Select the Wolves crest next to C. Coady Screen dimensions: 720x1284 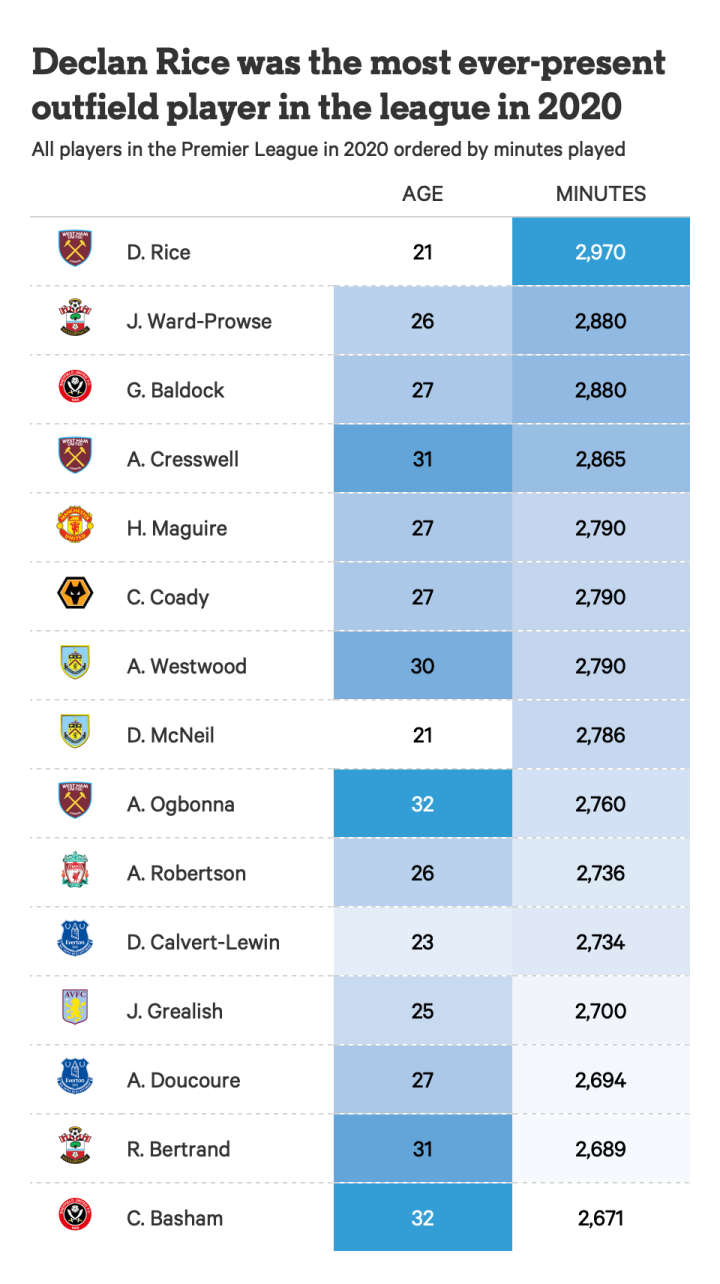point(75,595)
